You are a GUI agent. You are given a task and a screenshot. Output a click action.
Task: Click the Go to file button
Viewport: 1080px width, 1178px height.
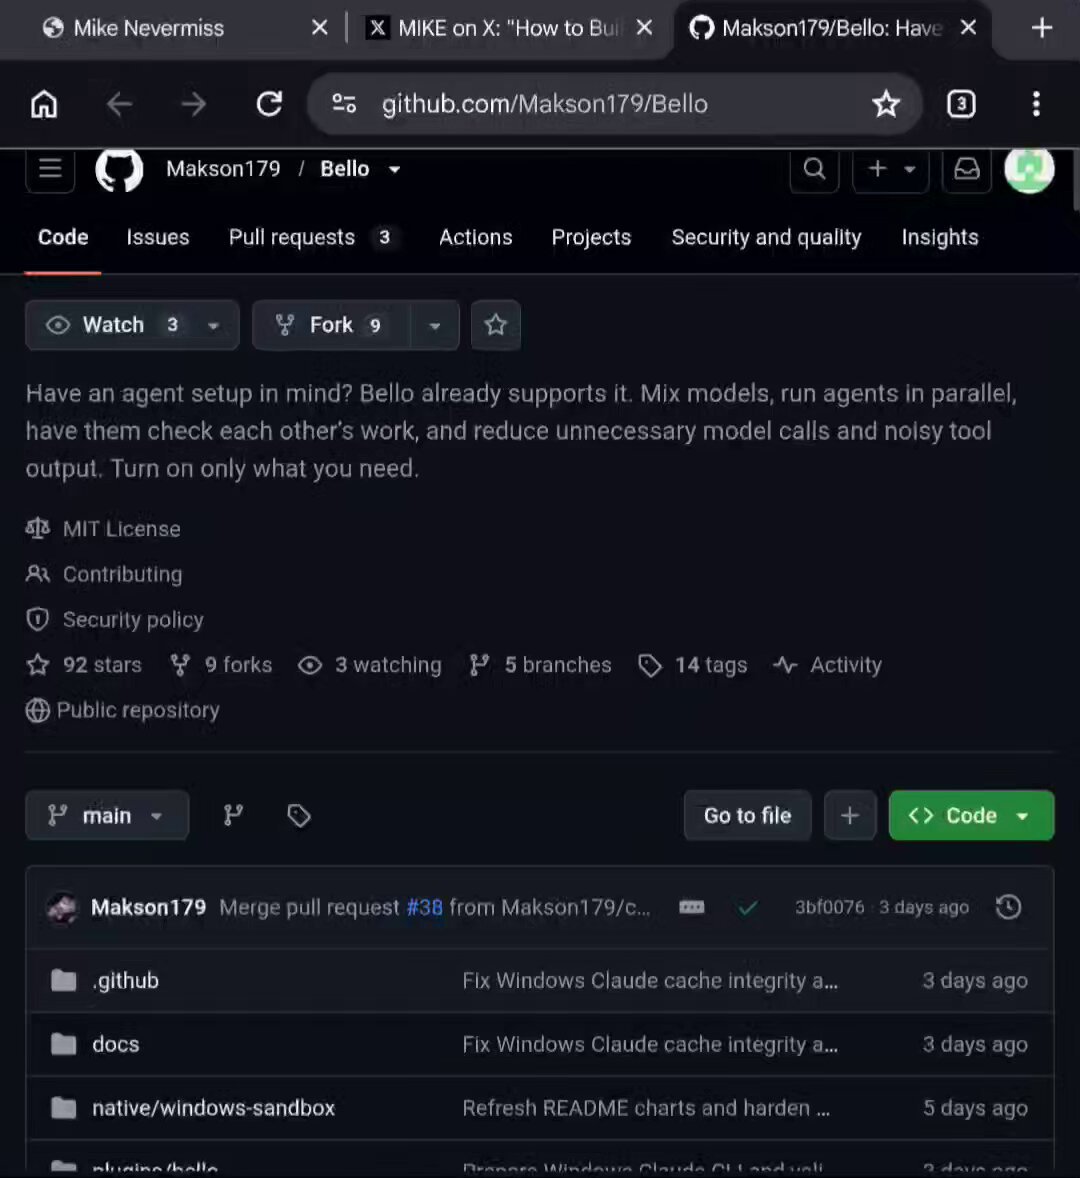click(x=747, y=815)
